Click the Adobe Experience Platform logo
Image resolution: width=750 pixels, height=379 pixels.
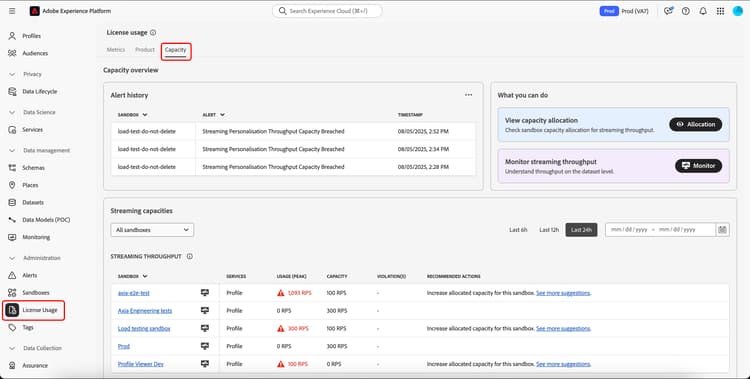pyautogui.click(x=34, y=11)
